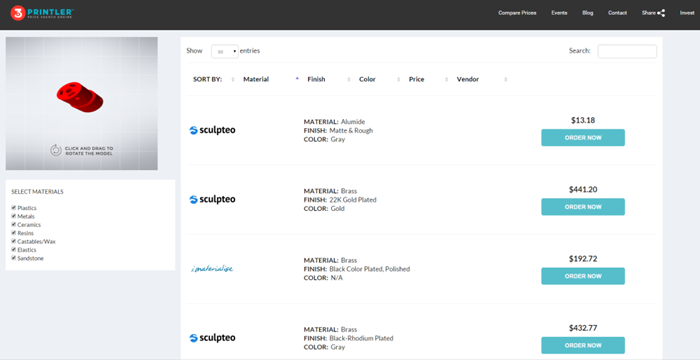Viewport: 700px width, 360px height.
Task: Sort results by Price
Action: [417, 79]
